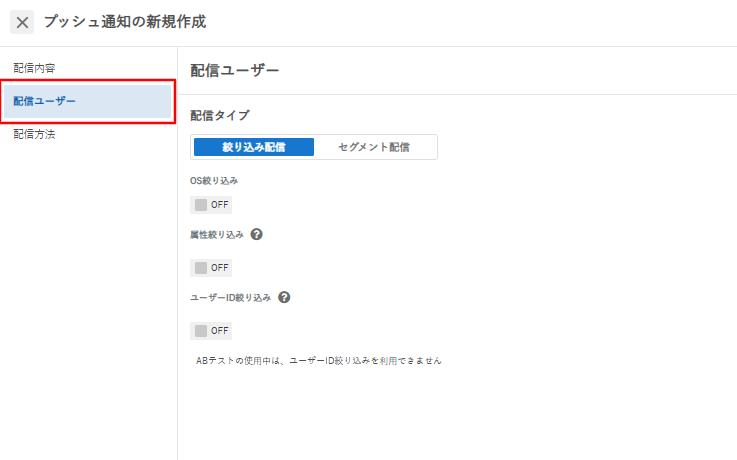737x460 pixels.
Task: Open the 配信方法 sidebar section
Action: 34,134
